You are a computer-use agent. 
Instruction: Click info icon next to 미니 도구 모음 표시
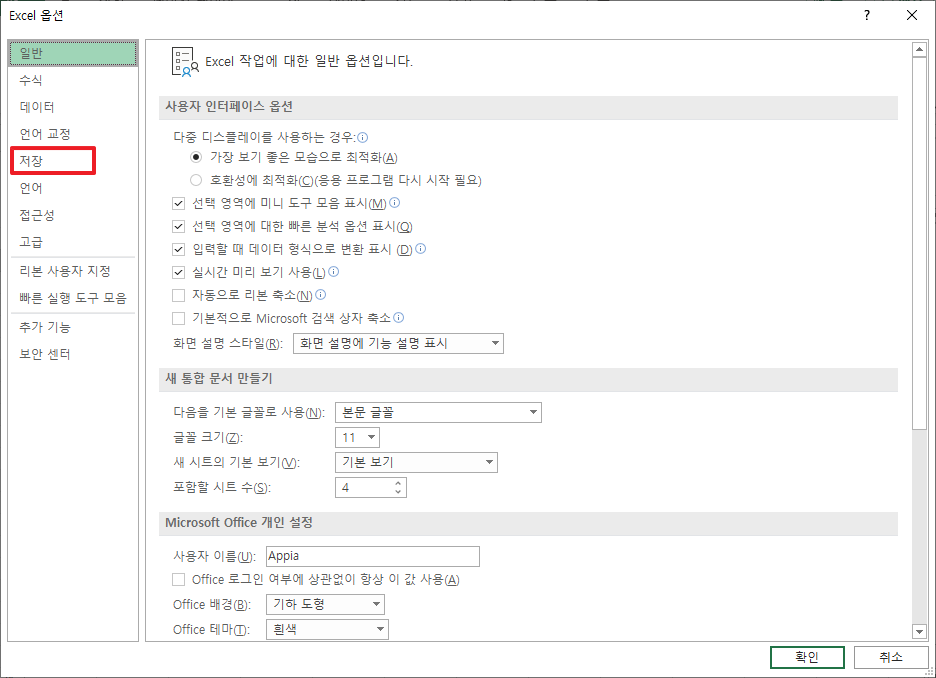(395, 203)
